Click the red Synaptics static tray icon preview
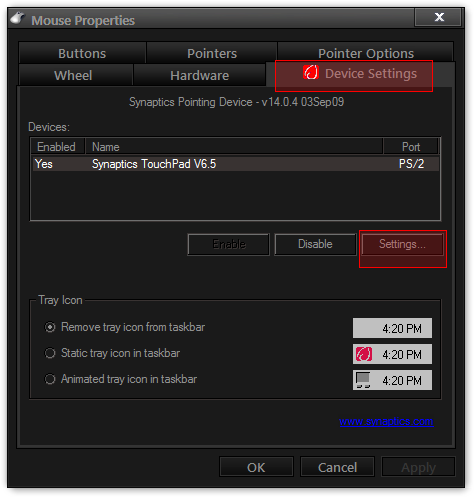This screenshot has width=474, height=497. click(x=364, y=354)
